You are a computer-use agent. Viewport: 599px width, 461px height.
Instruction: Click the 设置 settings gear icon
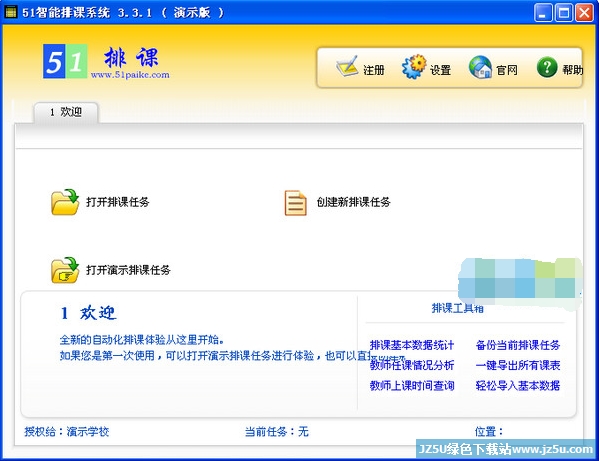[x=414, y=67]
